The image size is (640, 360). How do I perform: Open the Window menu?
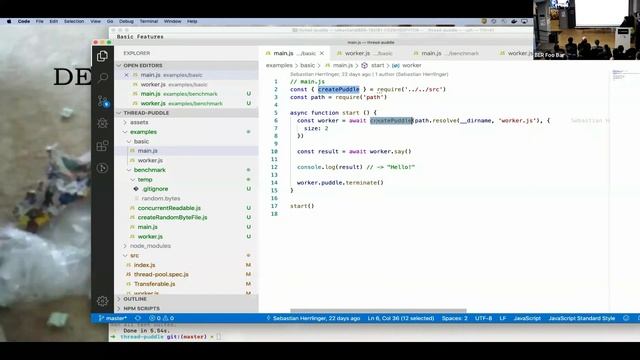(x=173, y=21)
